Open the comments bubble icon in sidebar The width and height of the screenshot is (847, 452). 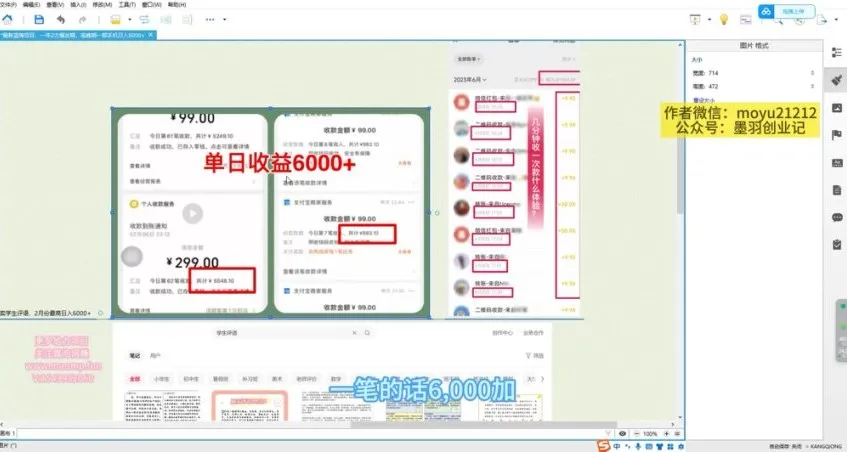[x=837, y=216]
